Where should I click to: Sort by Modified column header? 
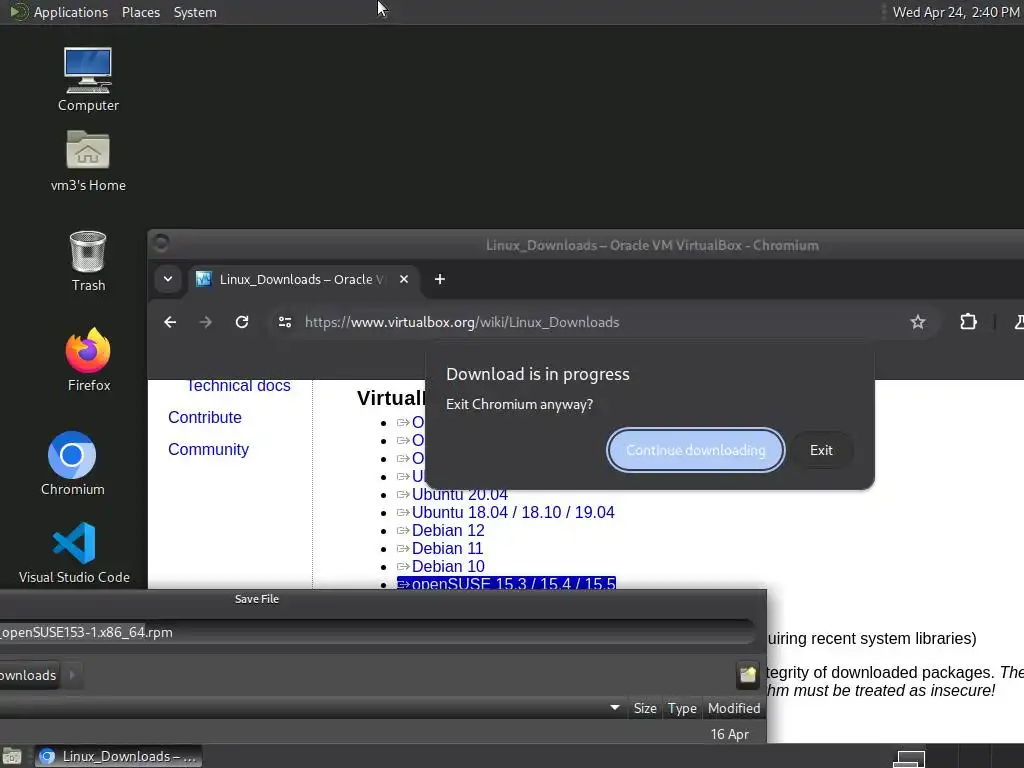(x=733, y=708)
